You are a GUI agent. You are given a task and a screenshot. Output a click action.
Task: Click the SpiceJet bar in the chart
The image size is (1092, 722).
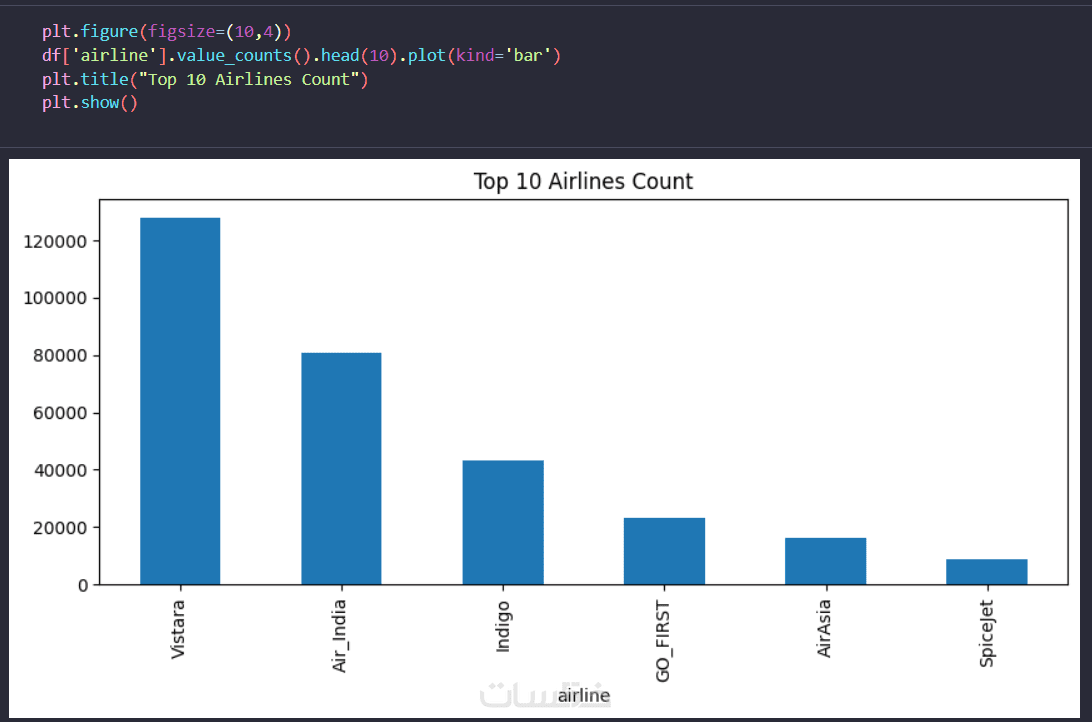987,572
